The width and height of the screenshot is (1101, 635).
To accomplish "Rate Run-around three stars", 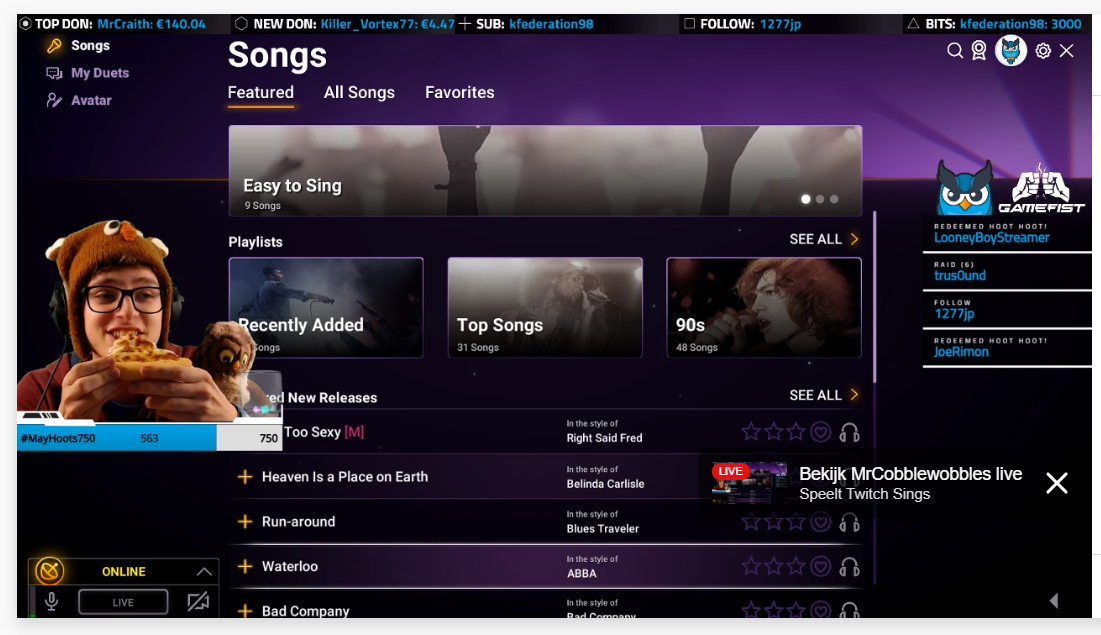I will tap(796, 522).
